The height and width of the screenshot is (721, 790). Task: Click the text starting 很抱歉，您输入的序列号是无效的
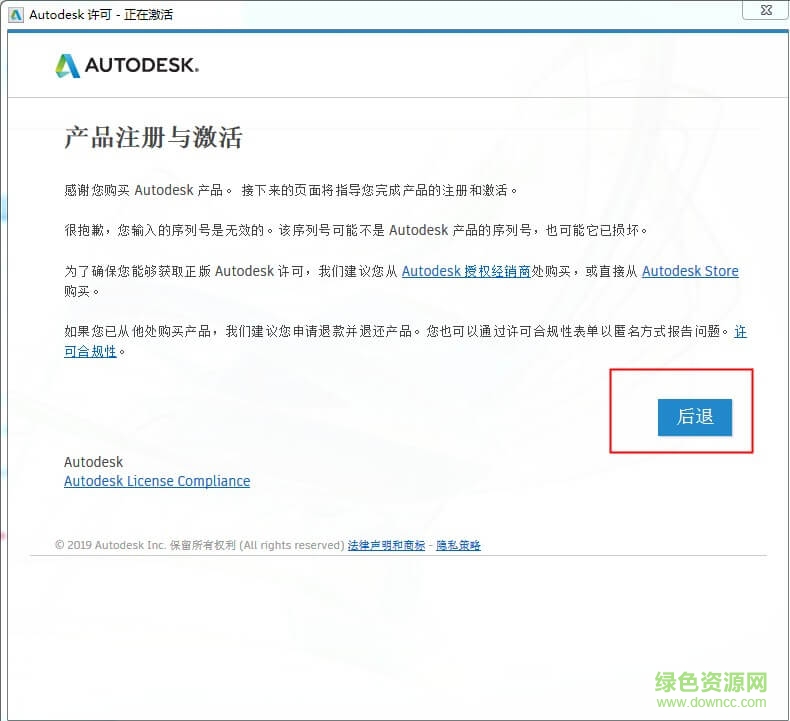pos(356,230)
